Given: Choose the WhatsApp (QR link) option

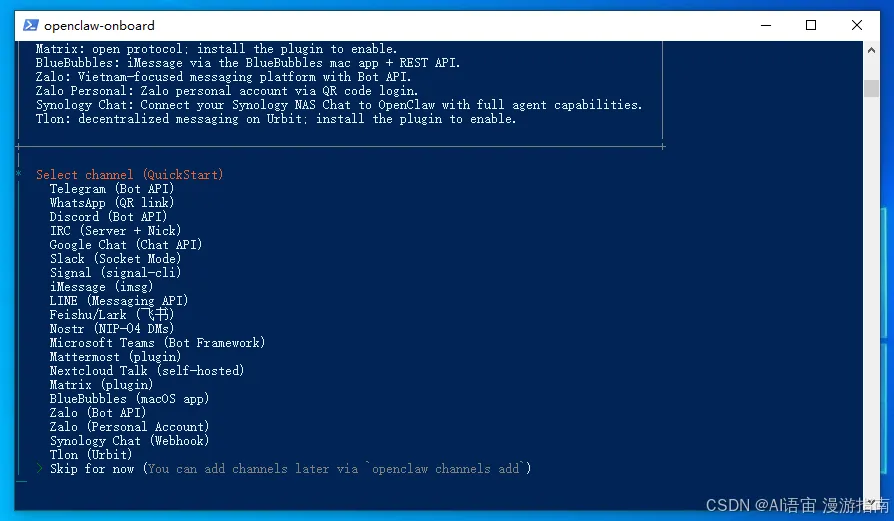Looking at the screenshot, I should [x=112, y=203].
